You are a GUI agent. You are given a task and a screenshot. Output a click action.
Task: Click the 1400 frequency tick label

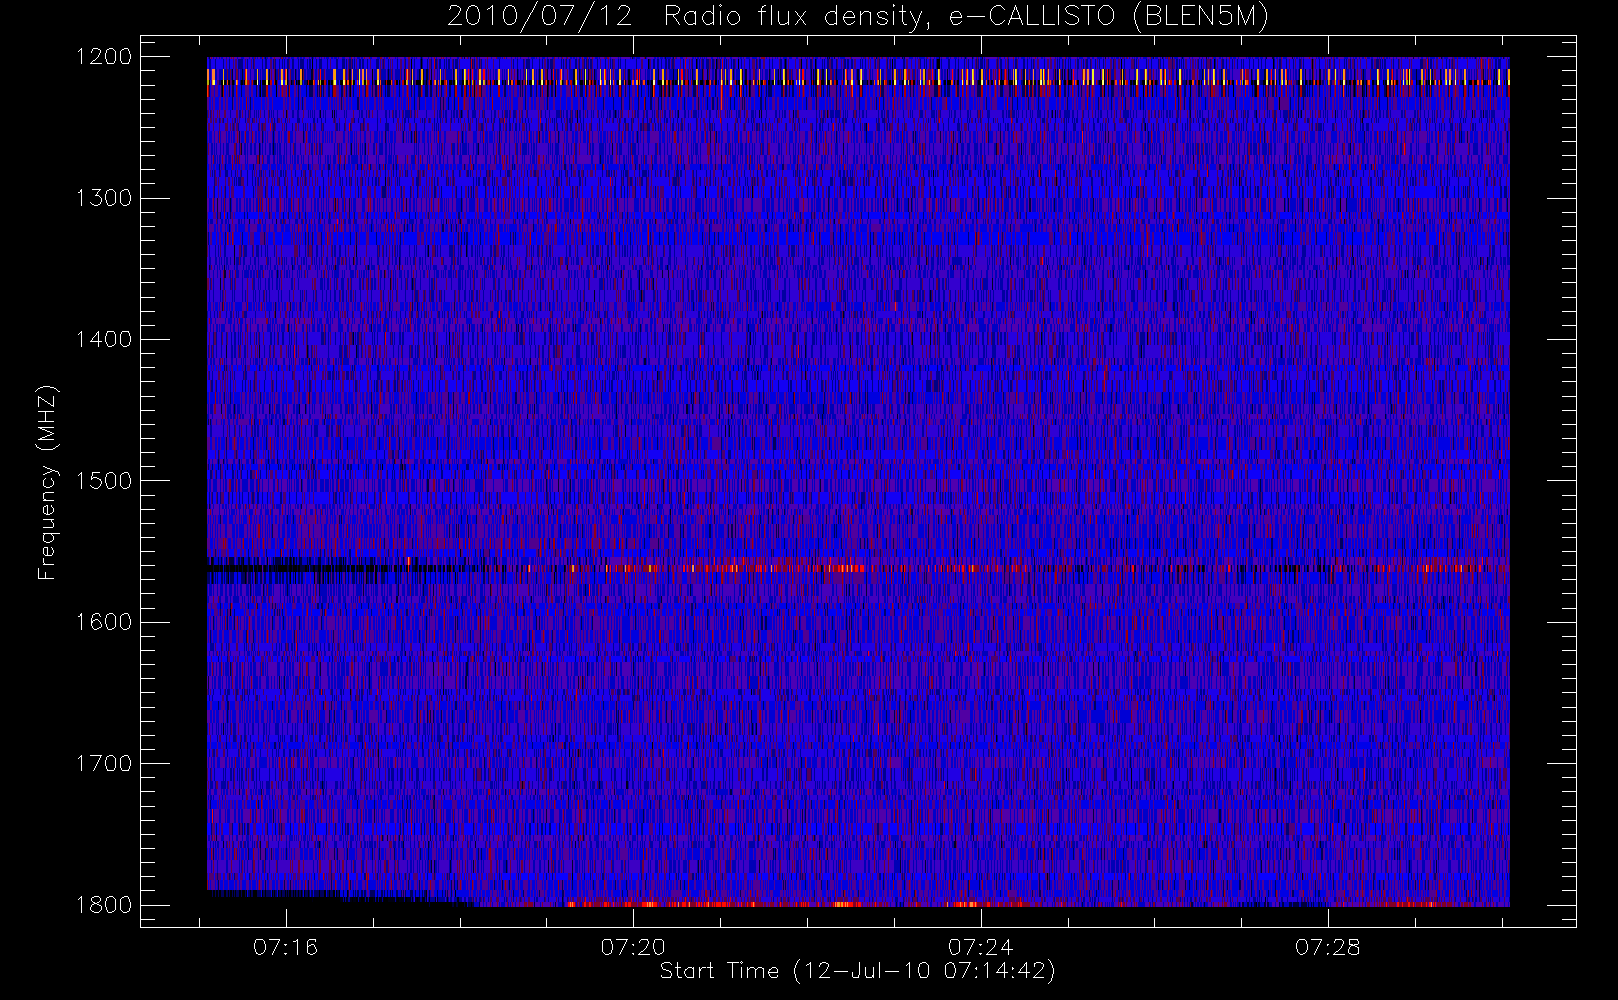point(104,340)
